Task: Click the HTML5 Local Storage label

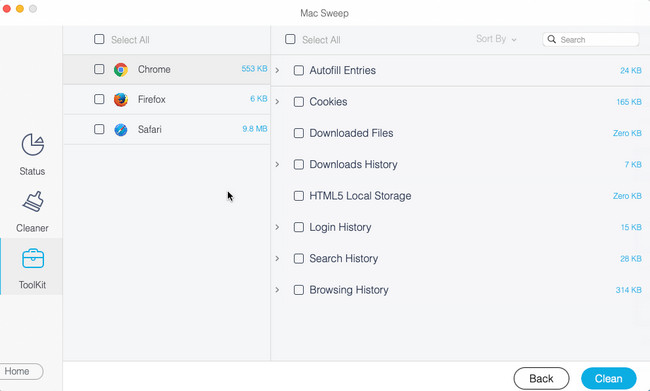Action: pyautogui.click(x=360, y=196)
